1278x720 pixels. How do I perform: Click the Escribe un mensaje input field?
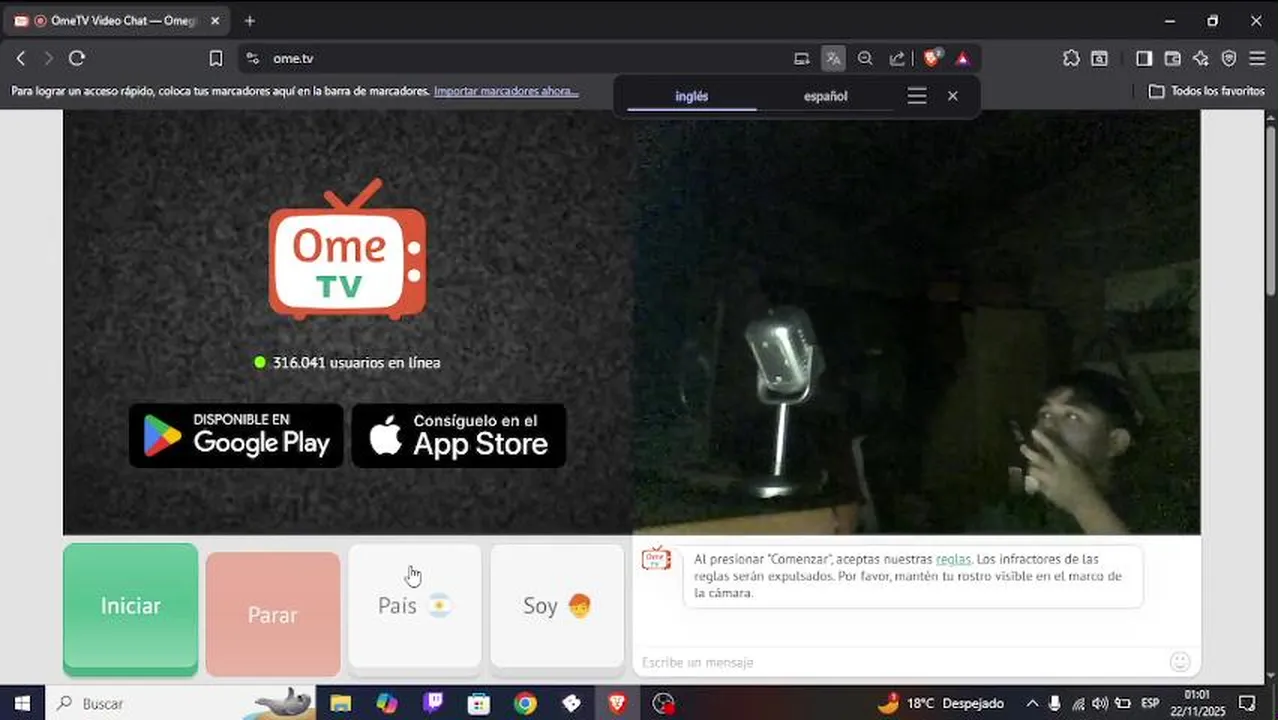tap(900, 662)
